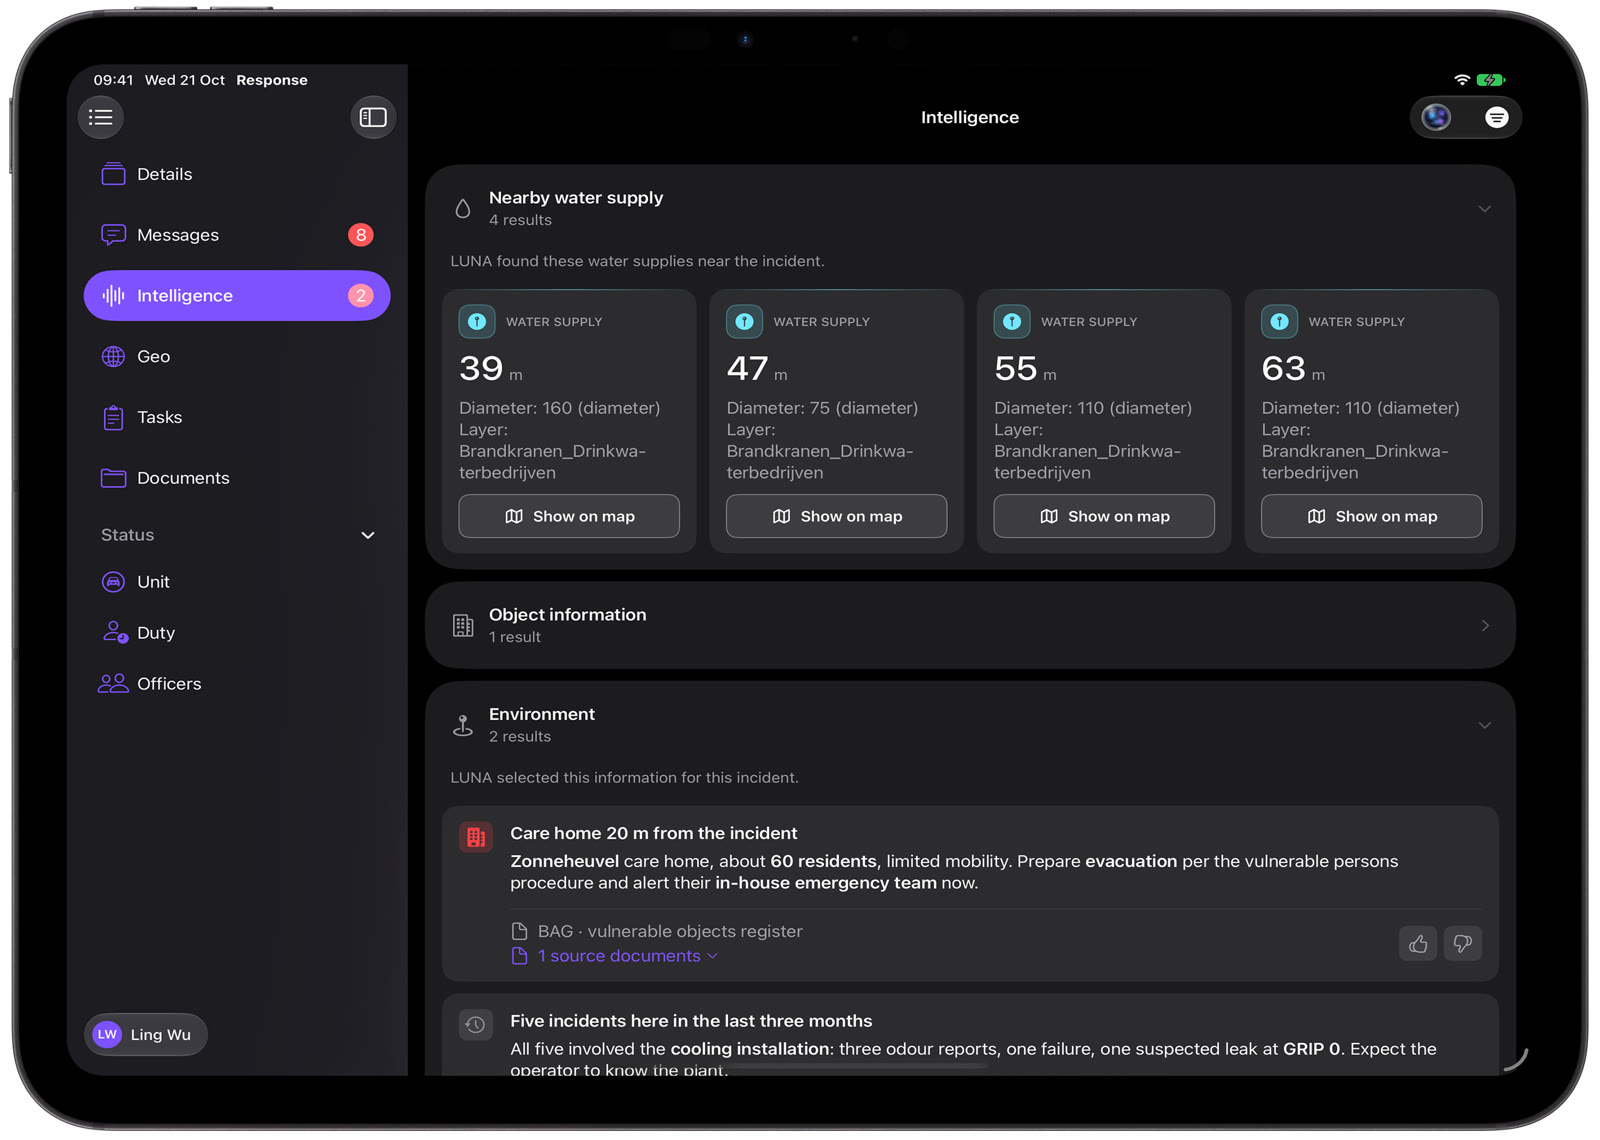1600x1140 pixels.
Task: Click the water drop icon by Nearby water supply
Action: (x=463, y=208)
